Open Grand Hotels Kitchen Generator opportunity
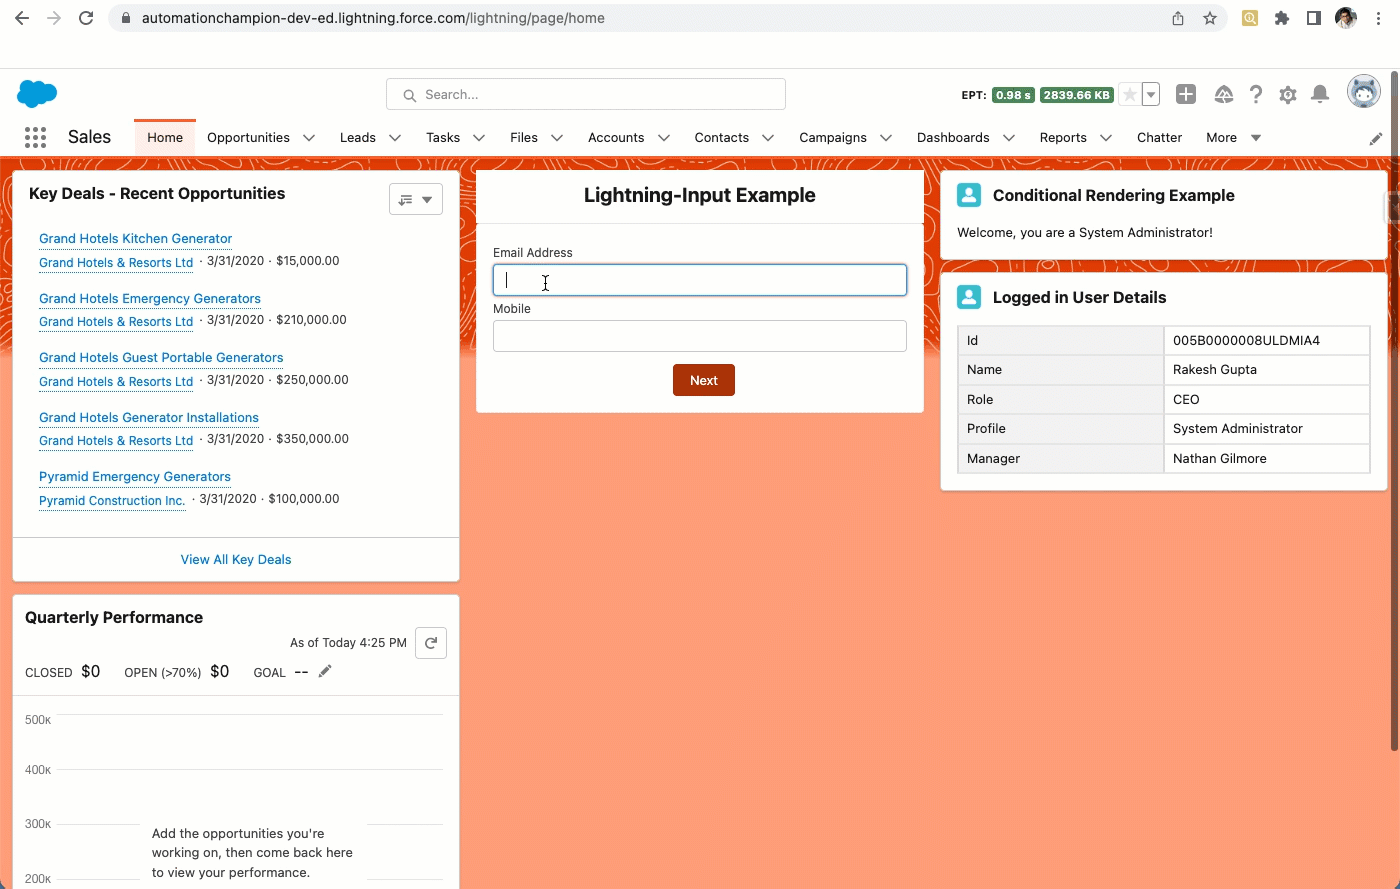Screen dimensions: 1400x889 (x=135, y=238)
